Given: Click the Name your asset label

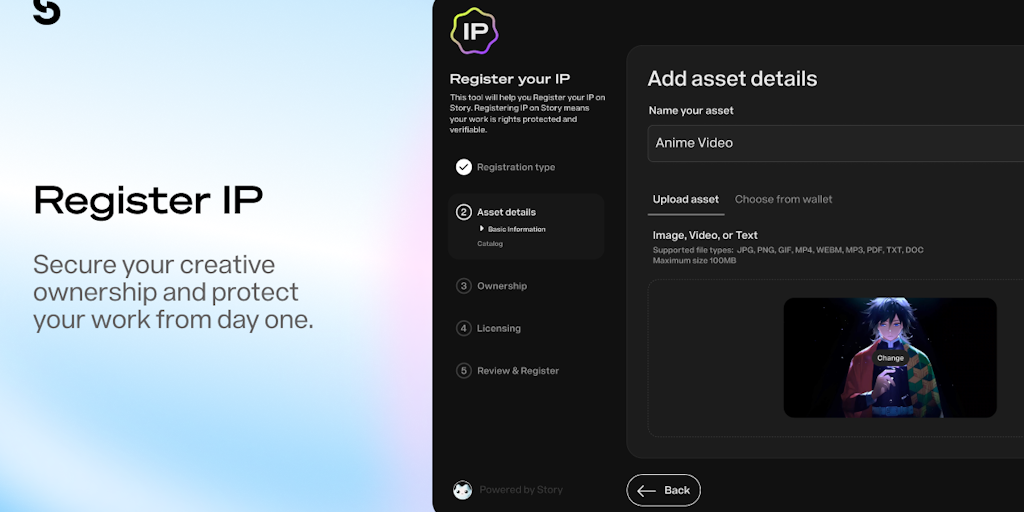Looking at the screenshot, I should tap(691, 111).
